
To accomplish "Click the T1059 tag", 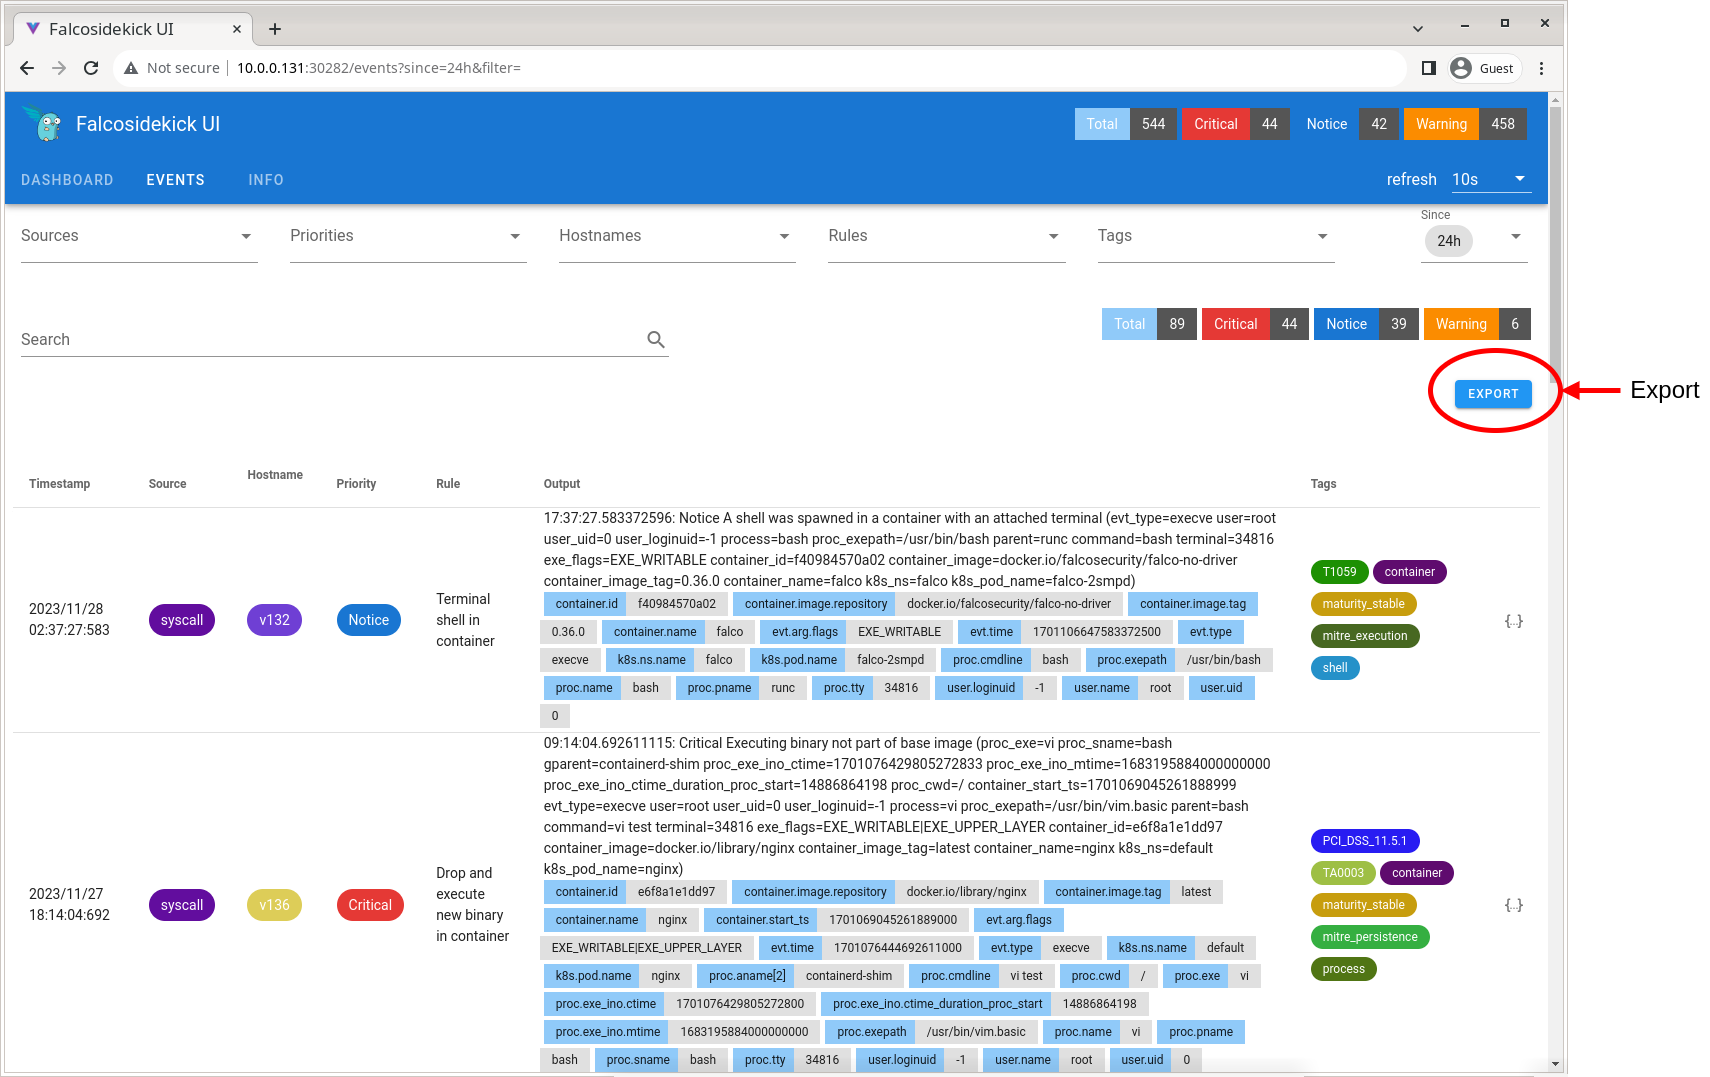I will coord(1339,572).
